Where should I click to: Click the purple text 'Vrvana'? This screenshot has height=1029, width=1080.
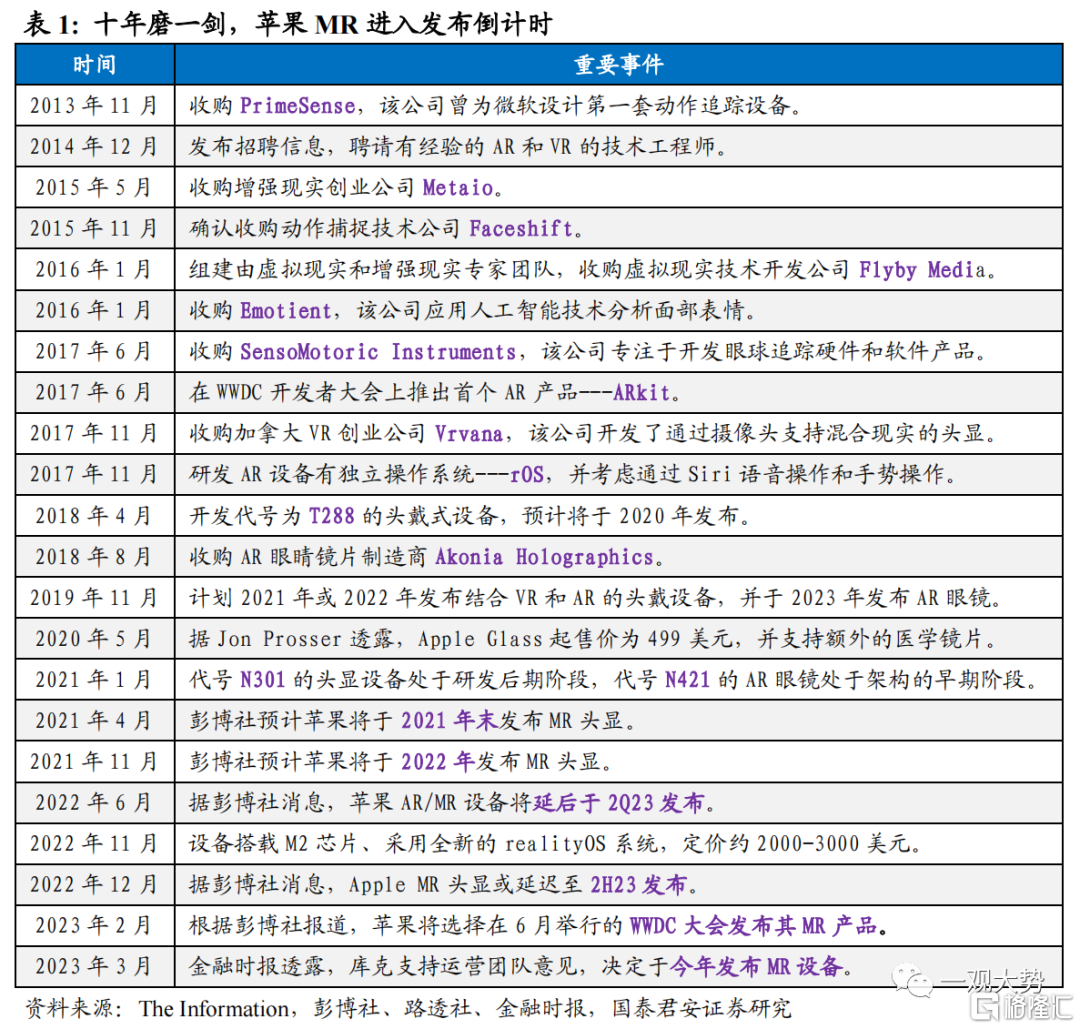point(469,433)
